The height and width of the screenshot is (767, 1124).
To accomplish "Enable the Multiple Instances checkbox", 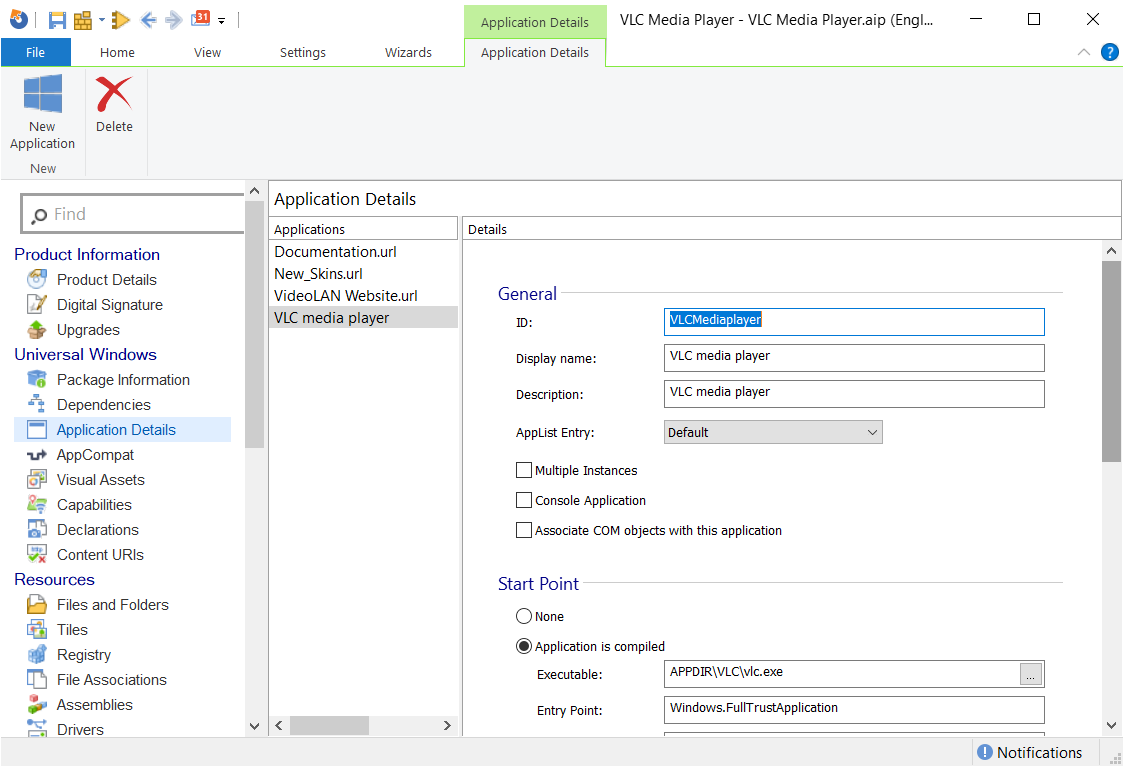I will tap(524, 470).
